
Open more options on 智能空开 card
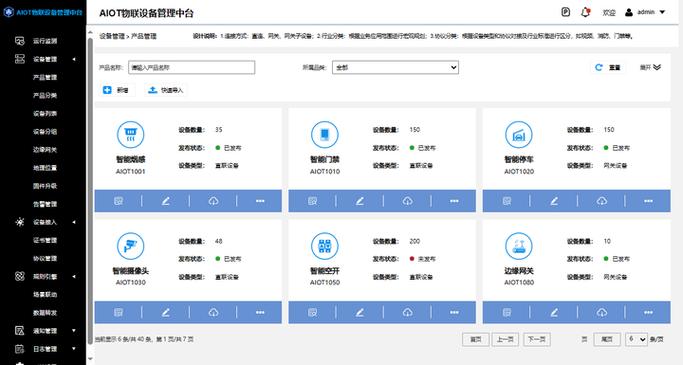click(454, 312)
